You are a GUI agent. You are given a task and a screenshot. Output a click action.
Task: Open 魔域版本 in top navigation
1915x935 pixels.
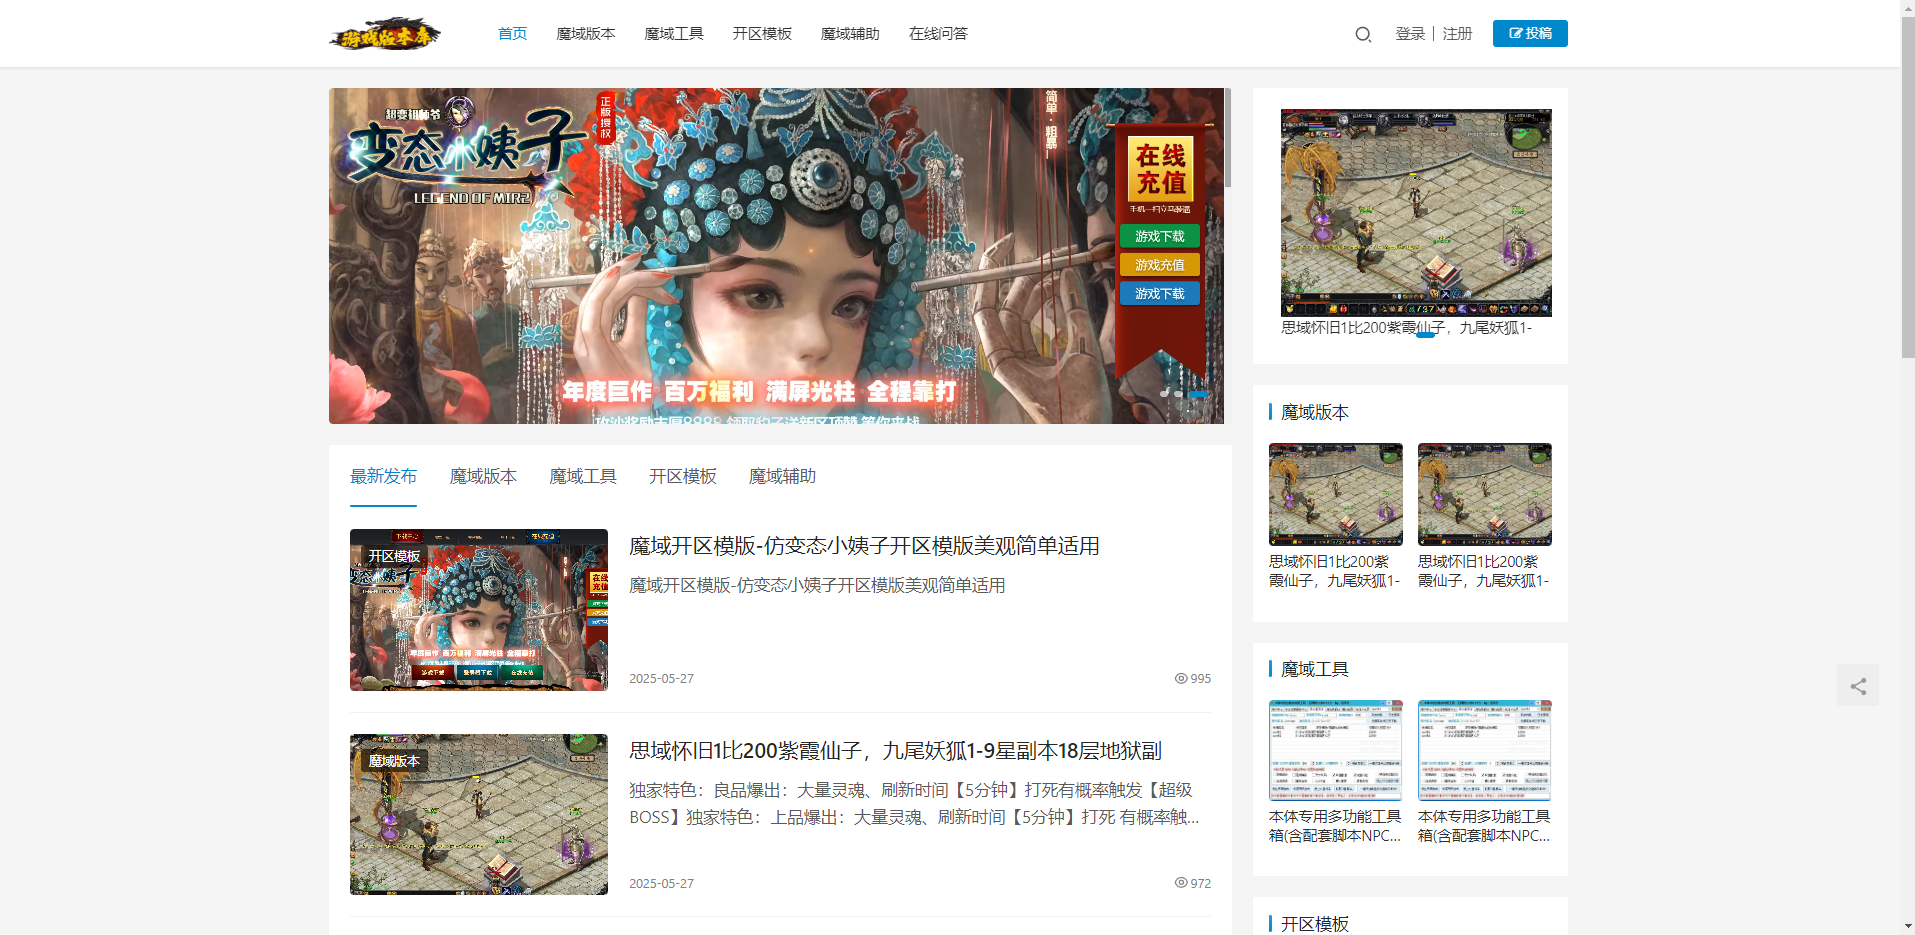click(586, 34)
